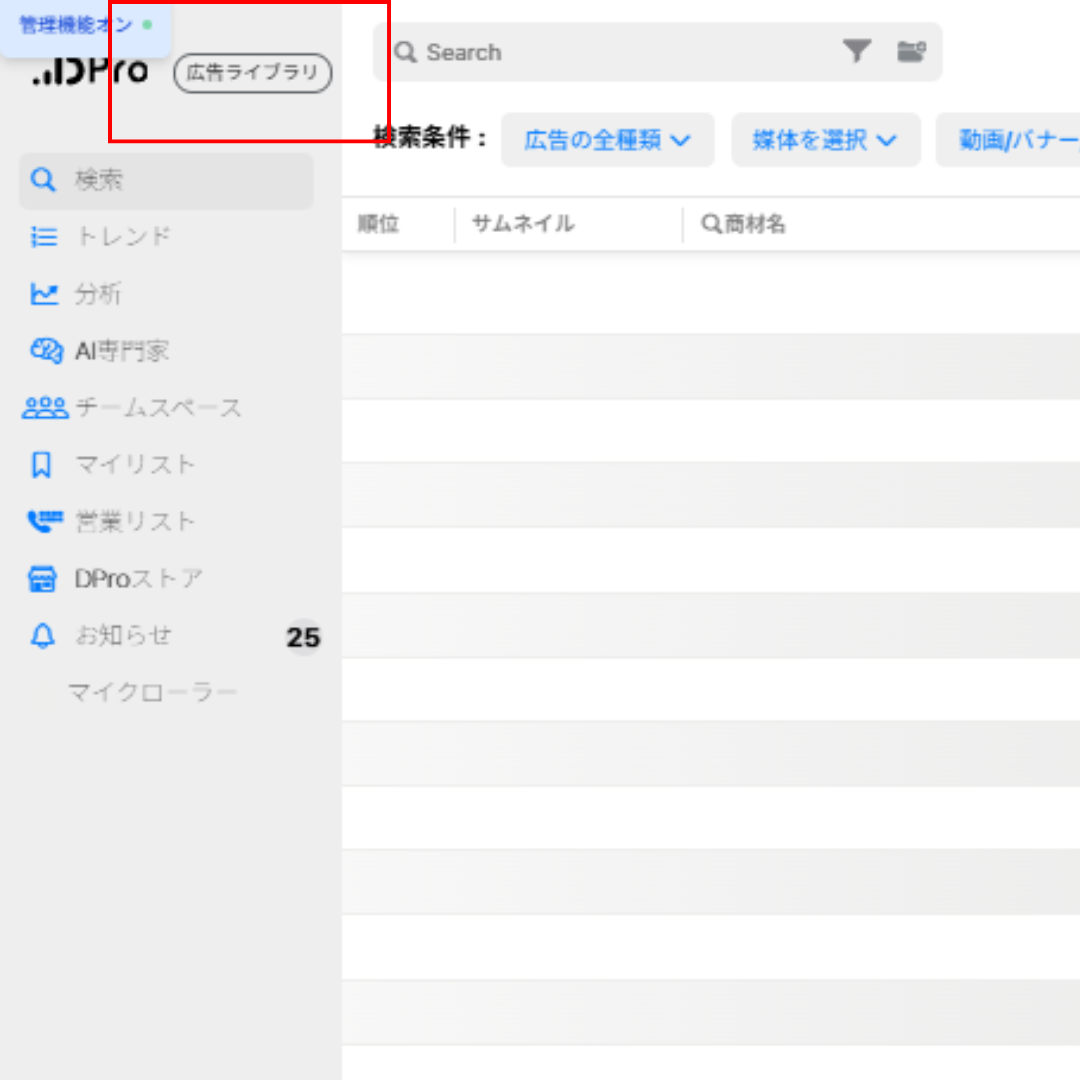Image resolution: width=1080 pixels, height=1080 pixels.
Task: Click the 広告ライブラリ button
Action: coord(252,73)
